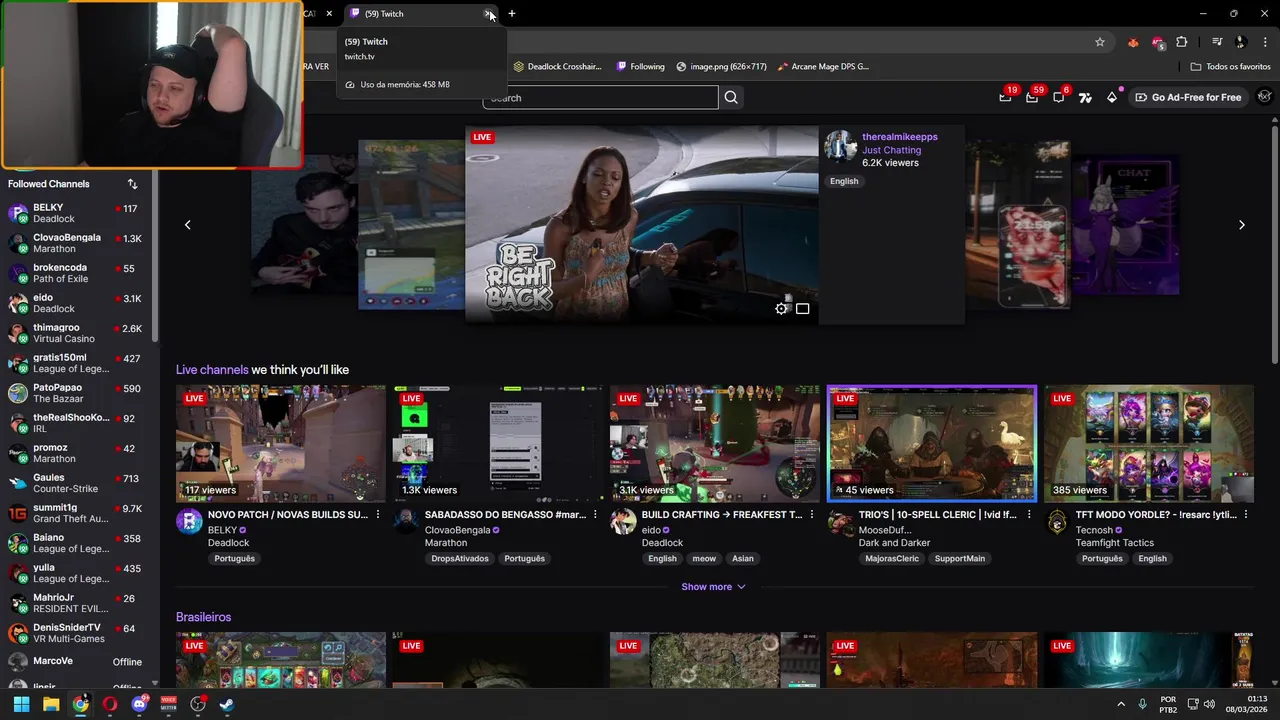
Task: Open NOVO PATCH stream thumbnail by BELKY
Action: (281, 443)
